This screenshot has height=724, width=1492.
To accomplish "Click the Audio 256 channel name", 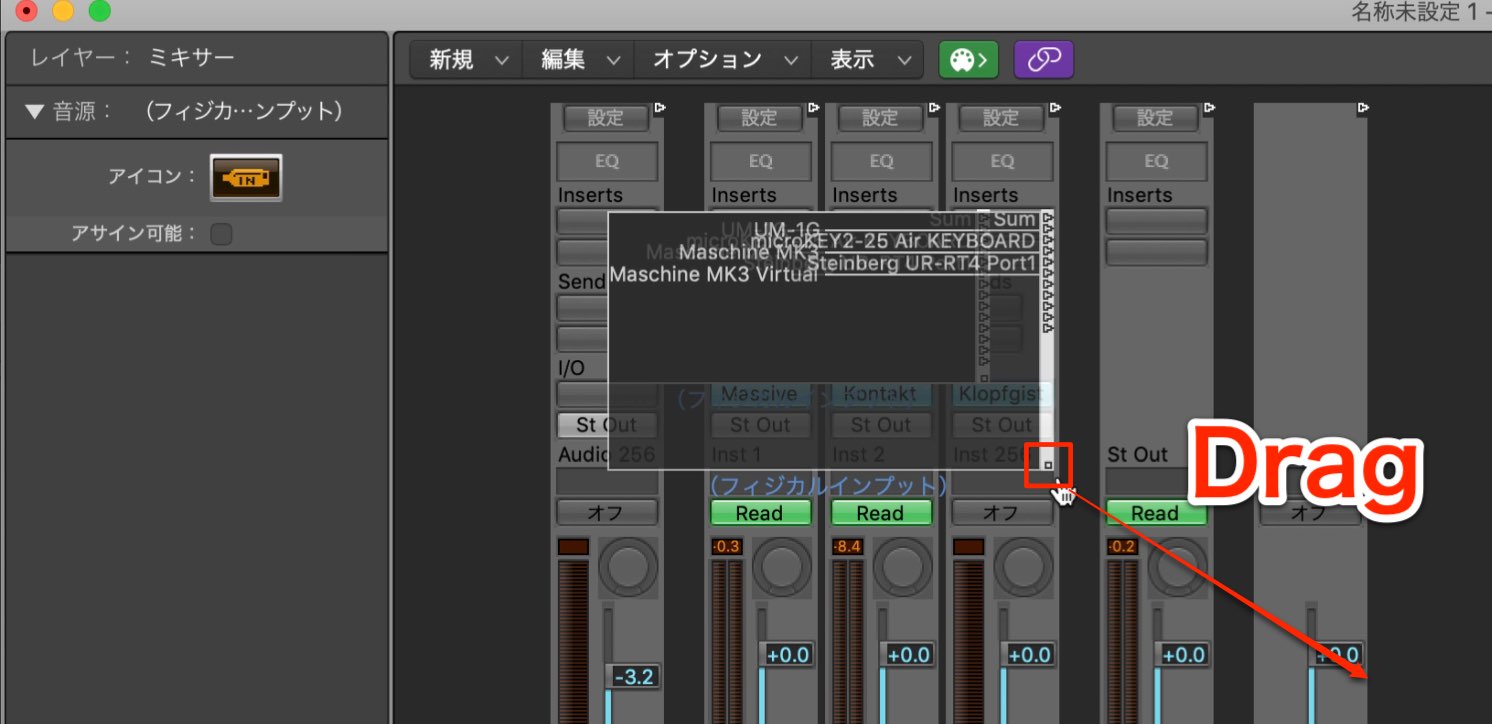I will pyautogui.click(x=606, y=455).
